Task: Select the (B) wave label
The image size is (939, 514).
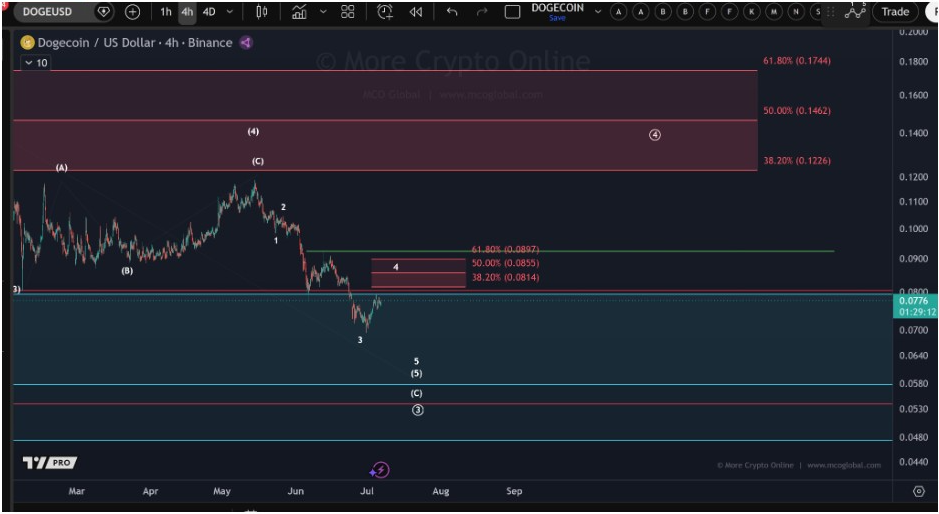Action: click(x=127, y=271)
